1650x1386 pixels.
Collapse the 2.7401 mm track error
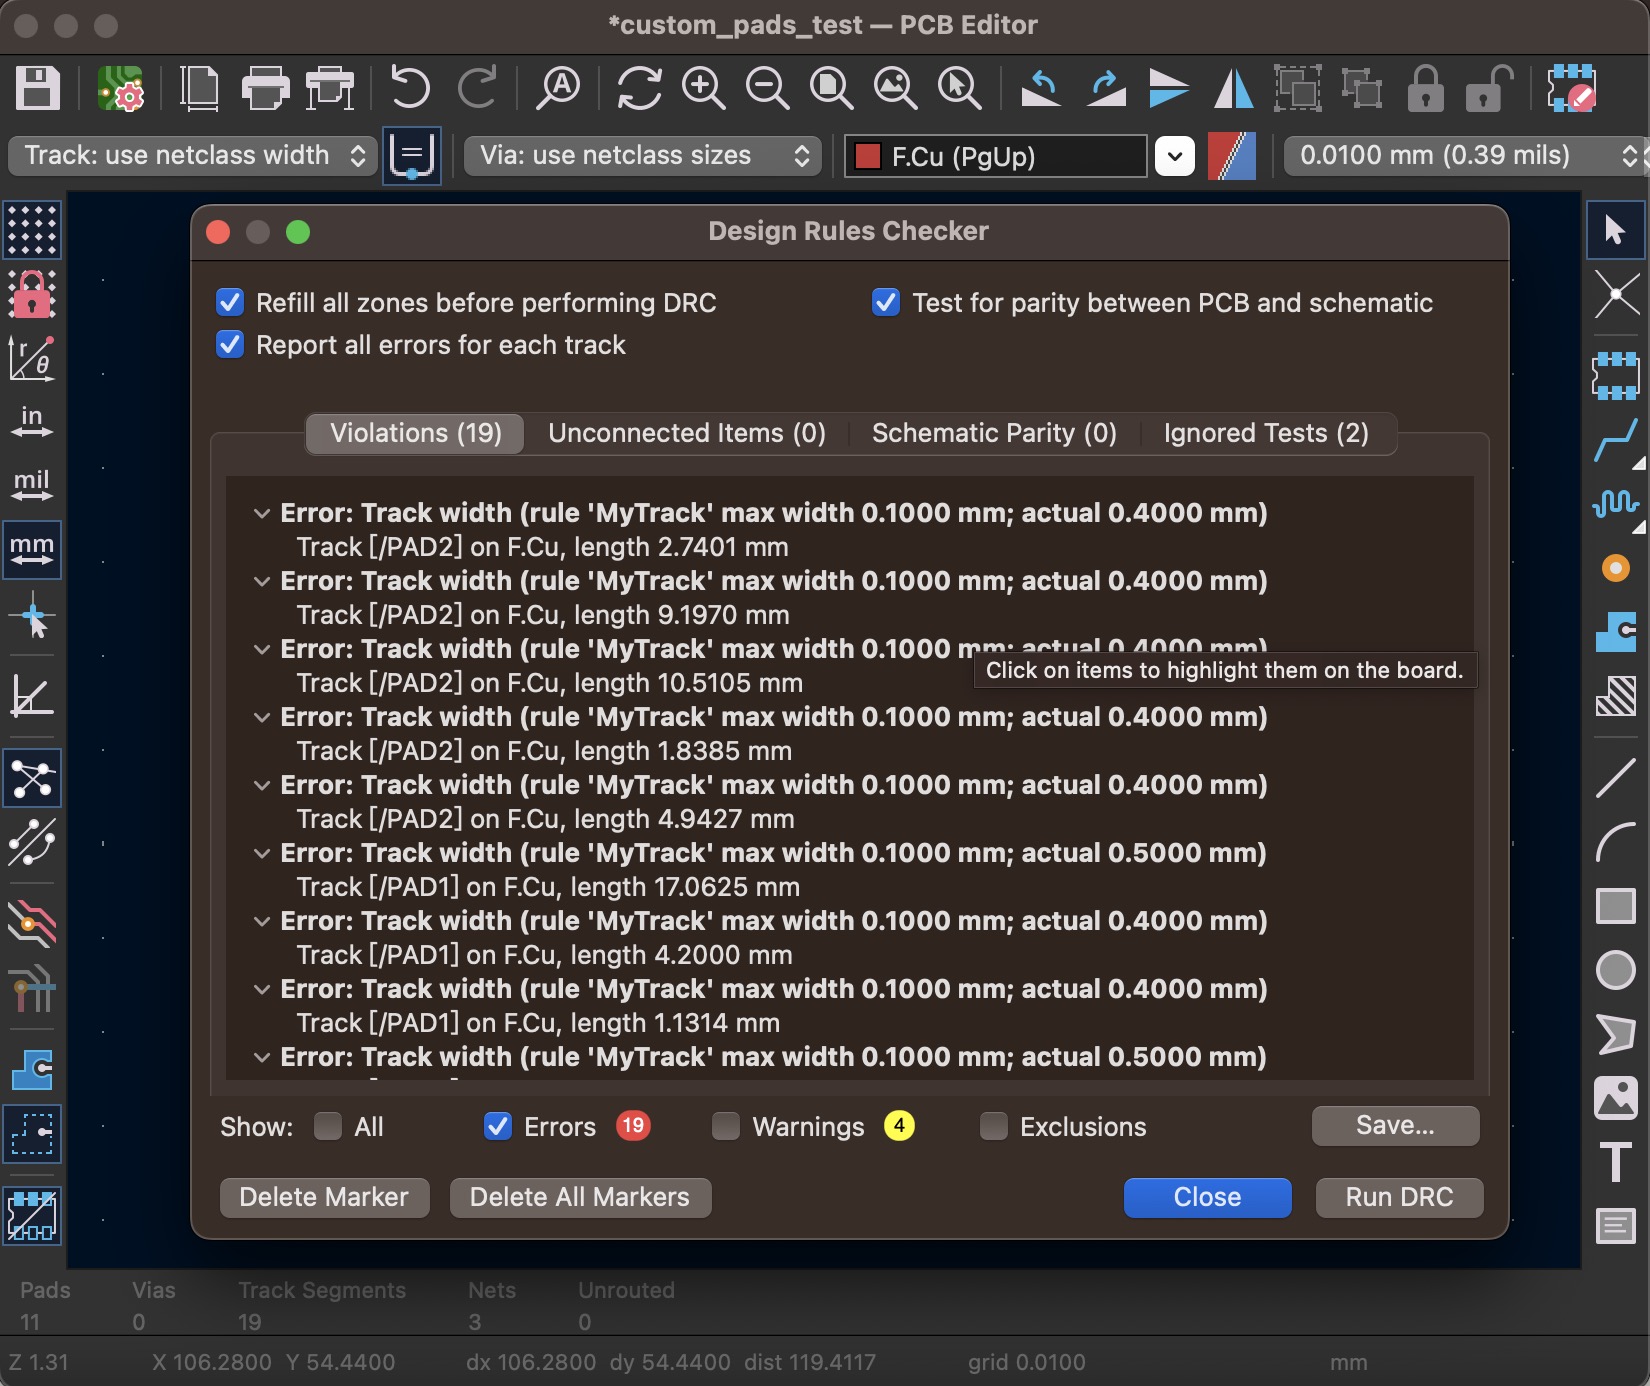(262, 513)
